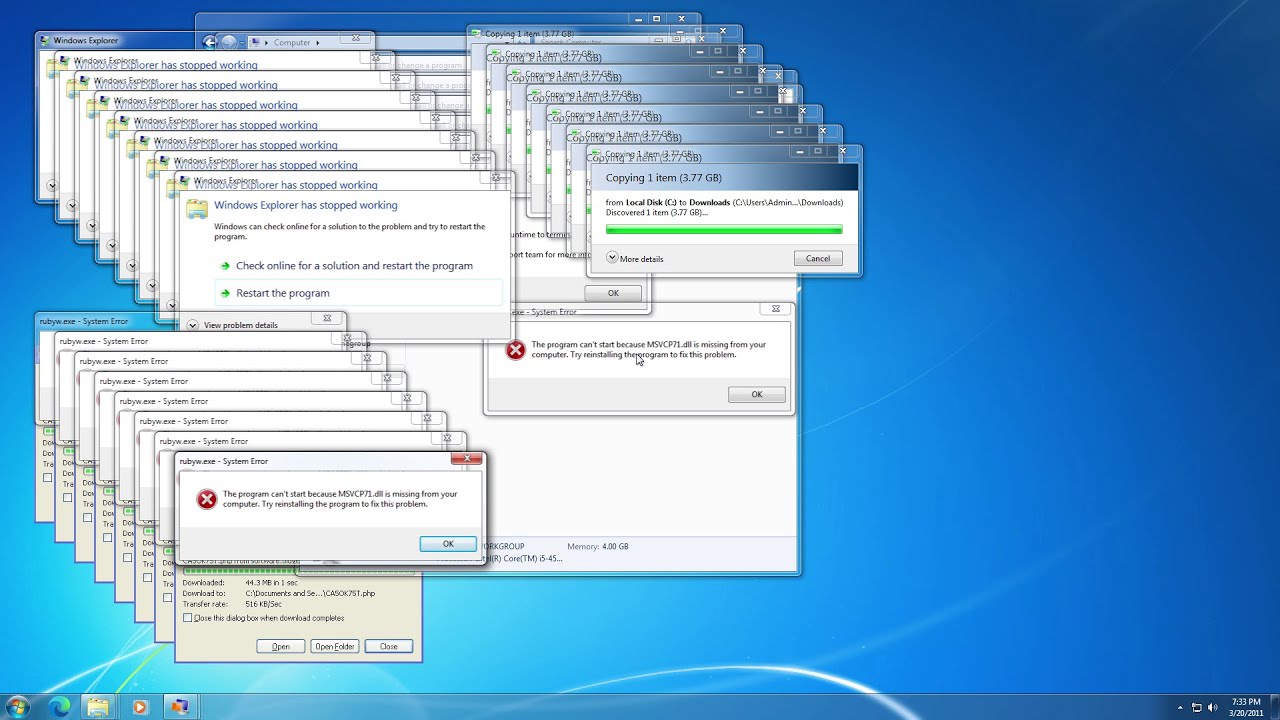
Task: Click the red error icon in the front rubyw.exe dialog
Action: [x=206, y=499]
